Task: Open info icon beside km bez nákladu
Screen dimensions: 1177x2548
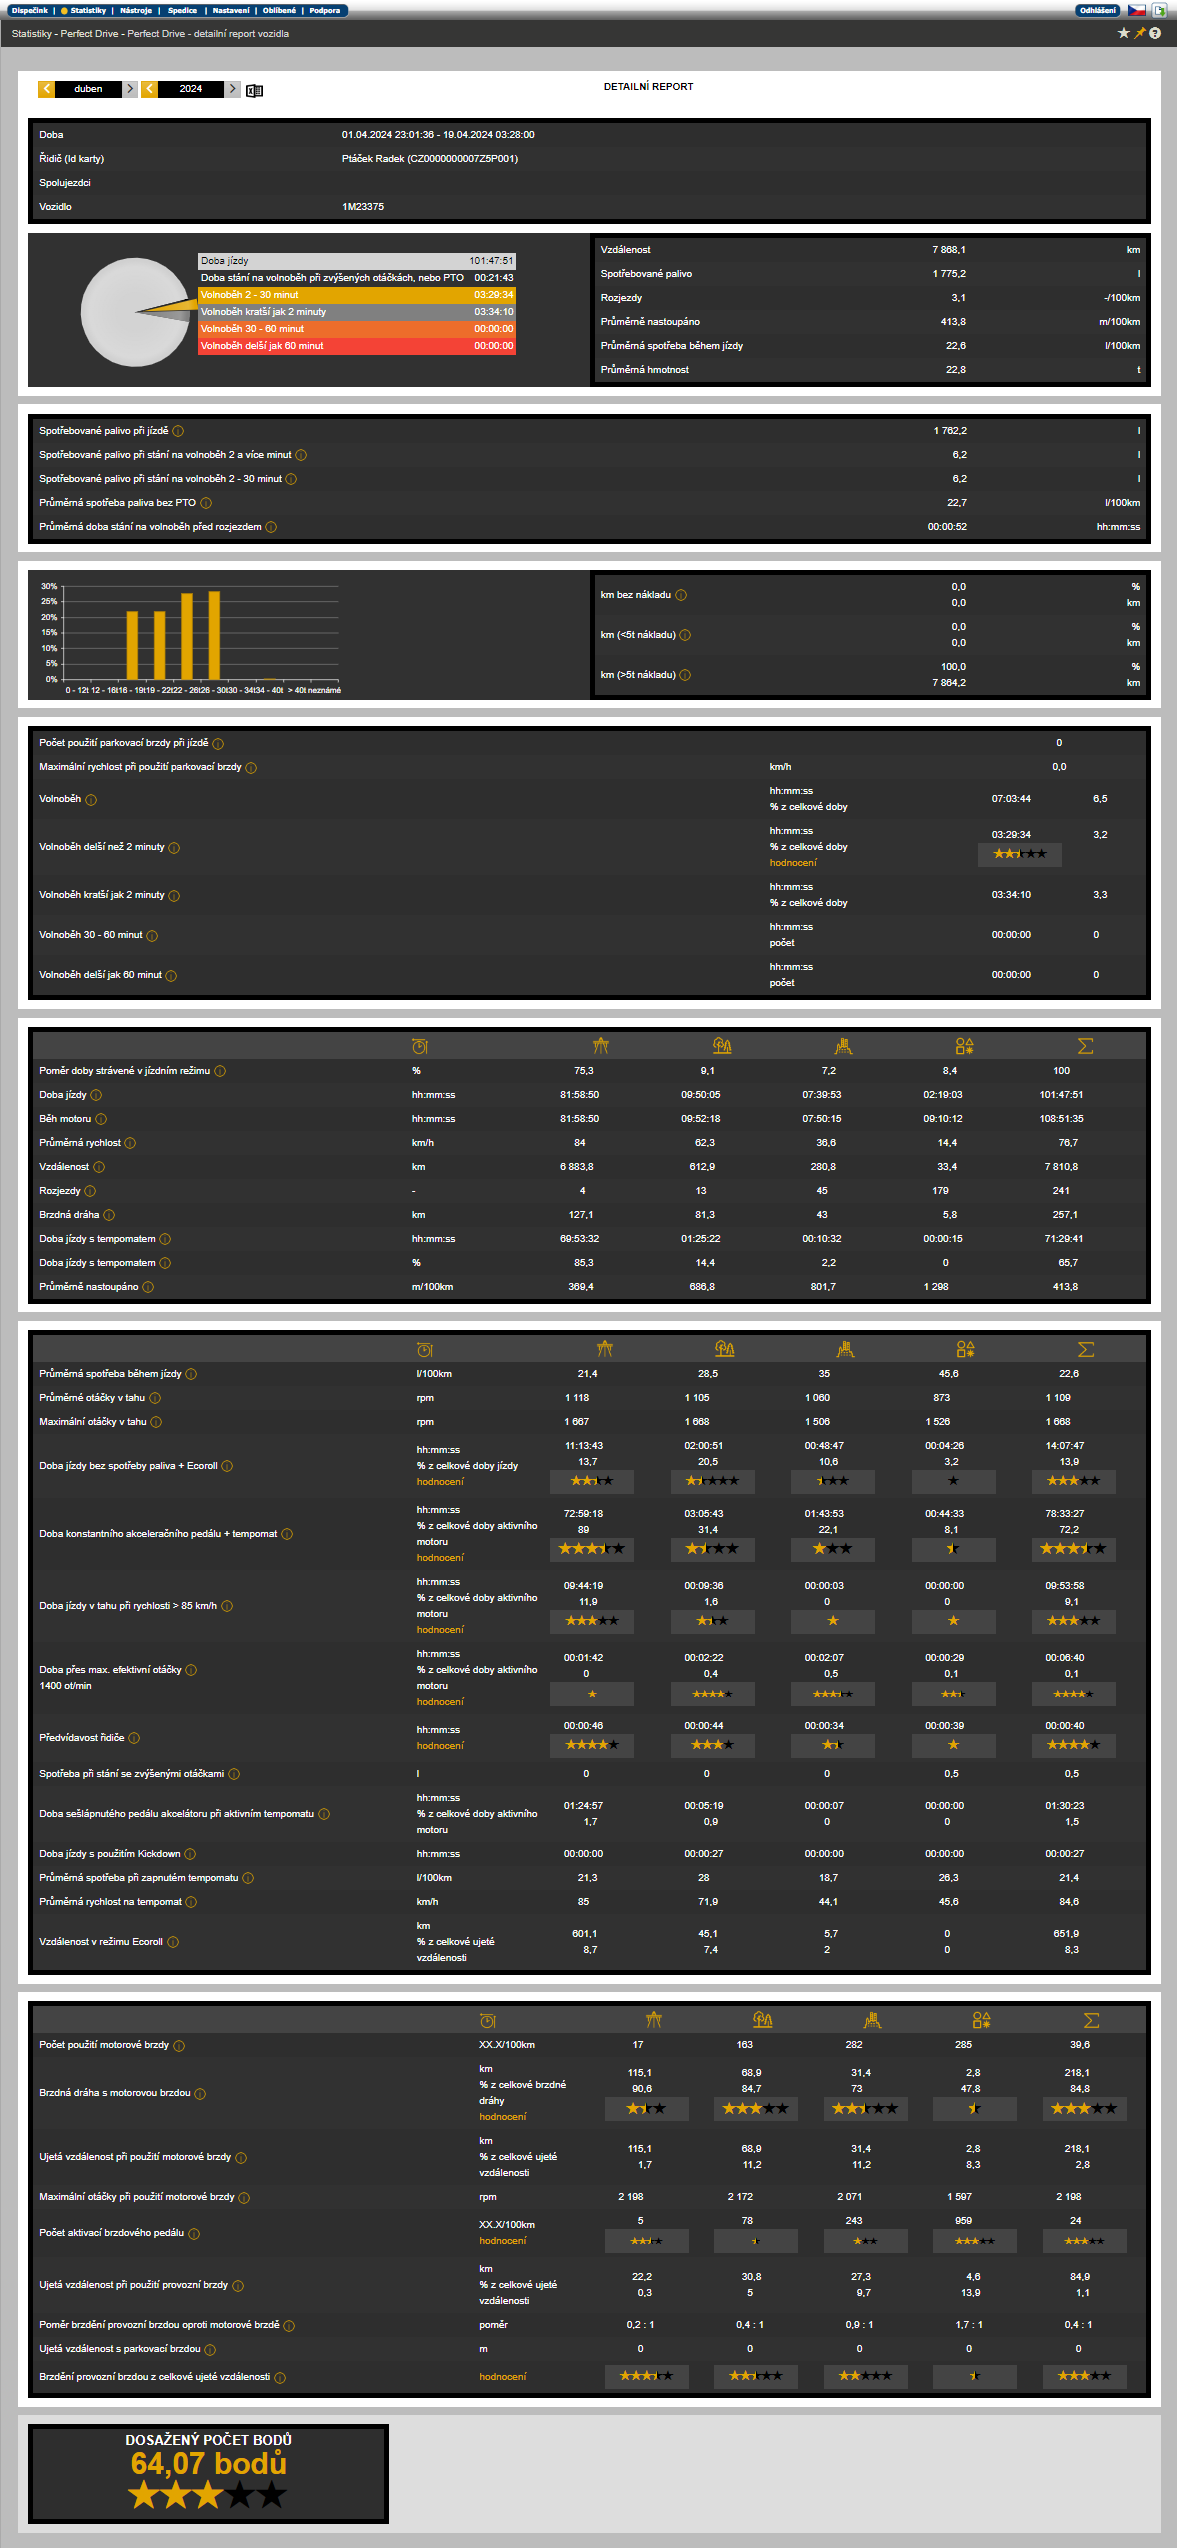Action: [x=681, y=595]
